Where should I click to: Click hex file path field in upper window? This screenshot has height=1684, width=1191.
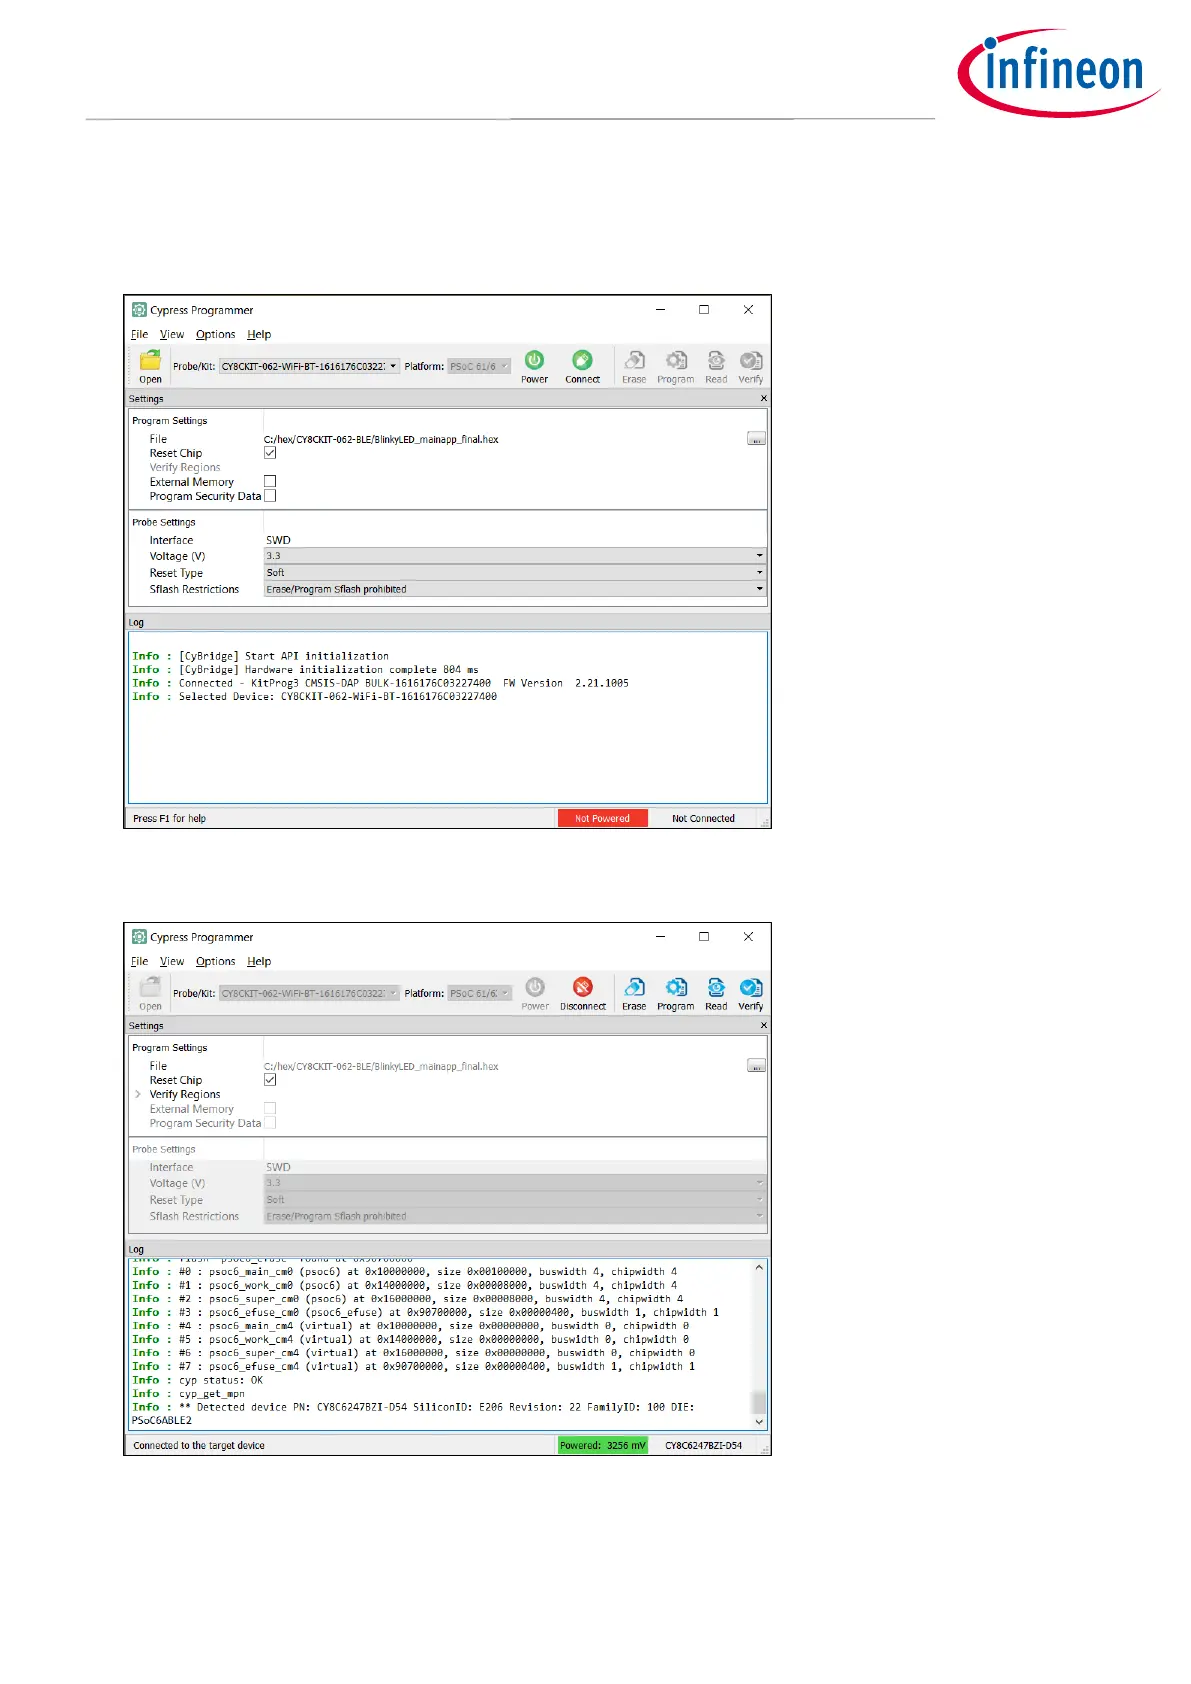(x=504, y=439)
